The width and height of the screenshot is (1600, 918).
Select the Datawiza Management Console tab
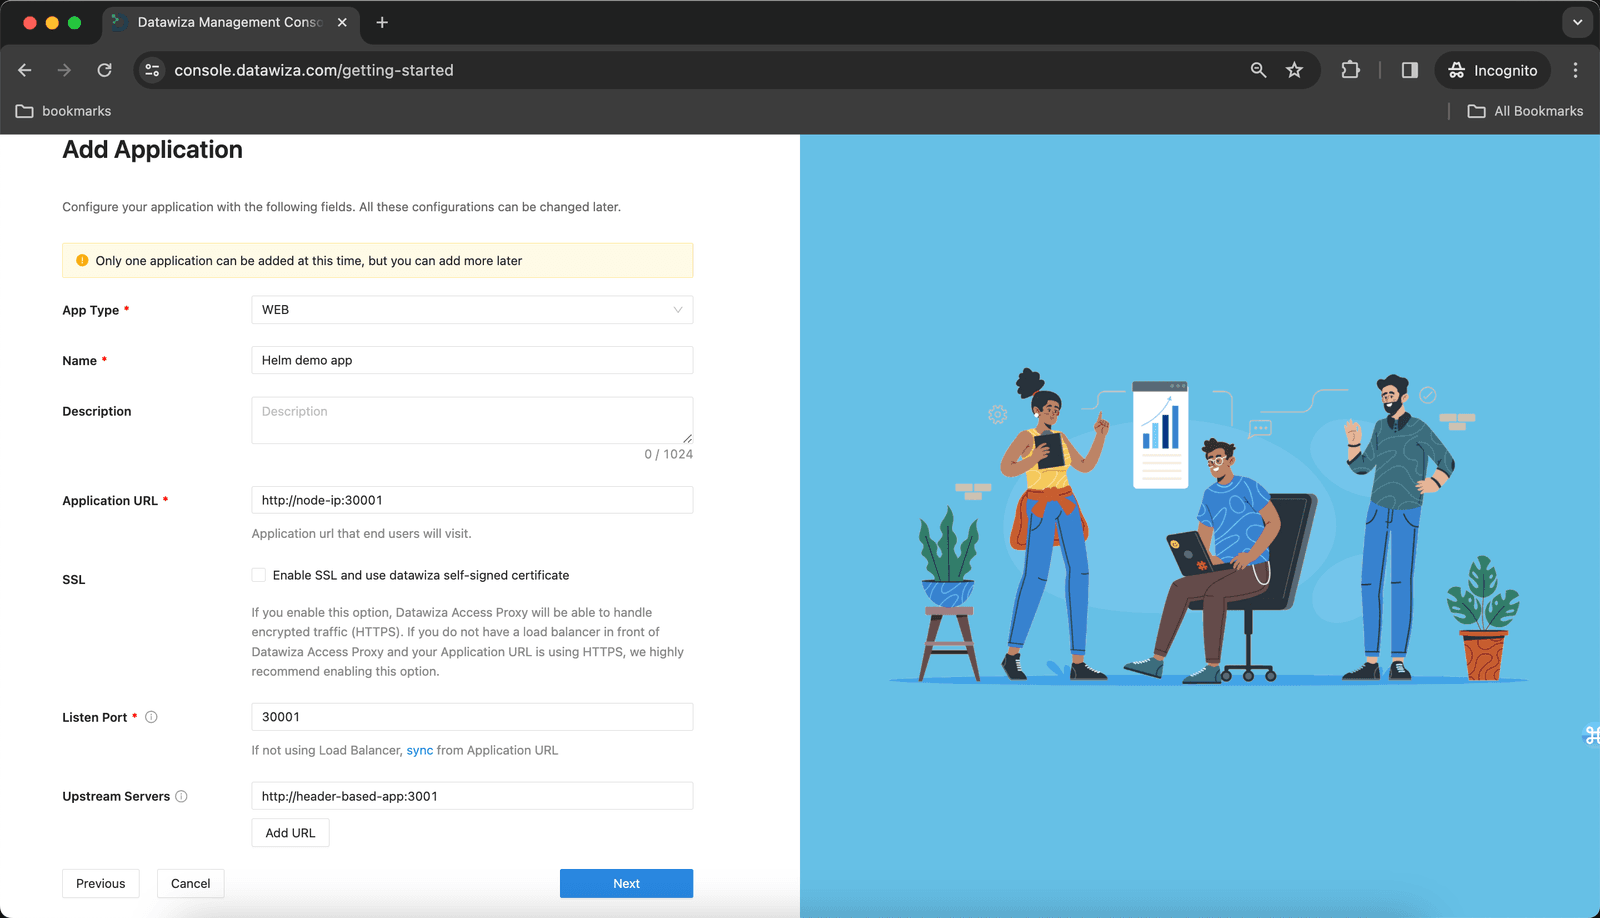click(230, 22)
